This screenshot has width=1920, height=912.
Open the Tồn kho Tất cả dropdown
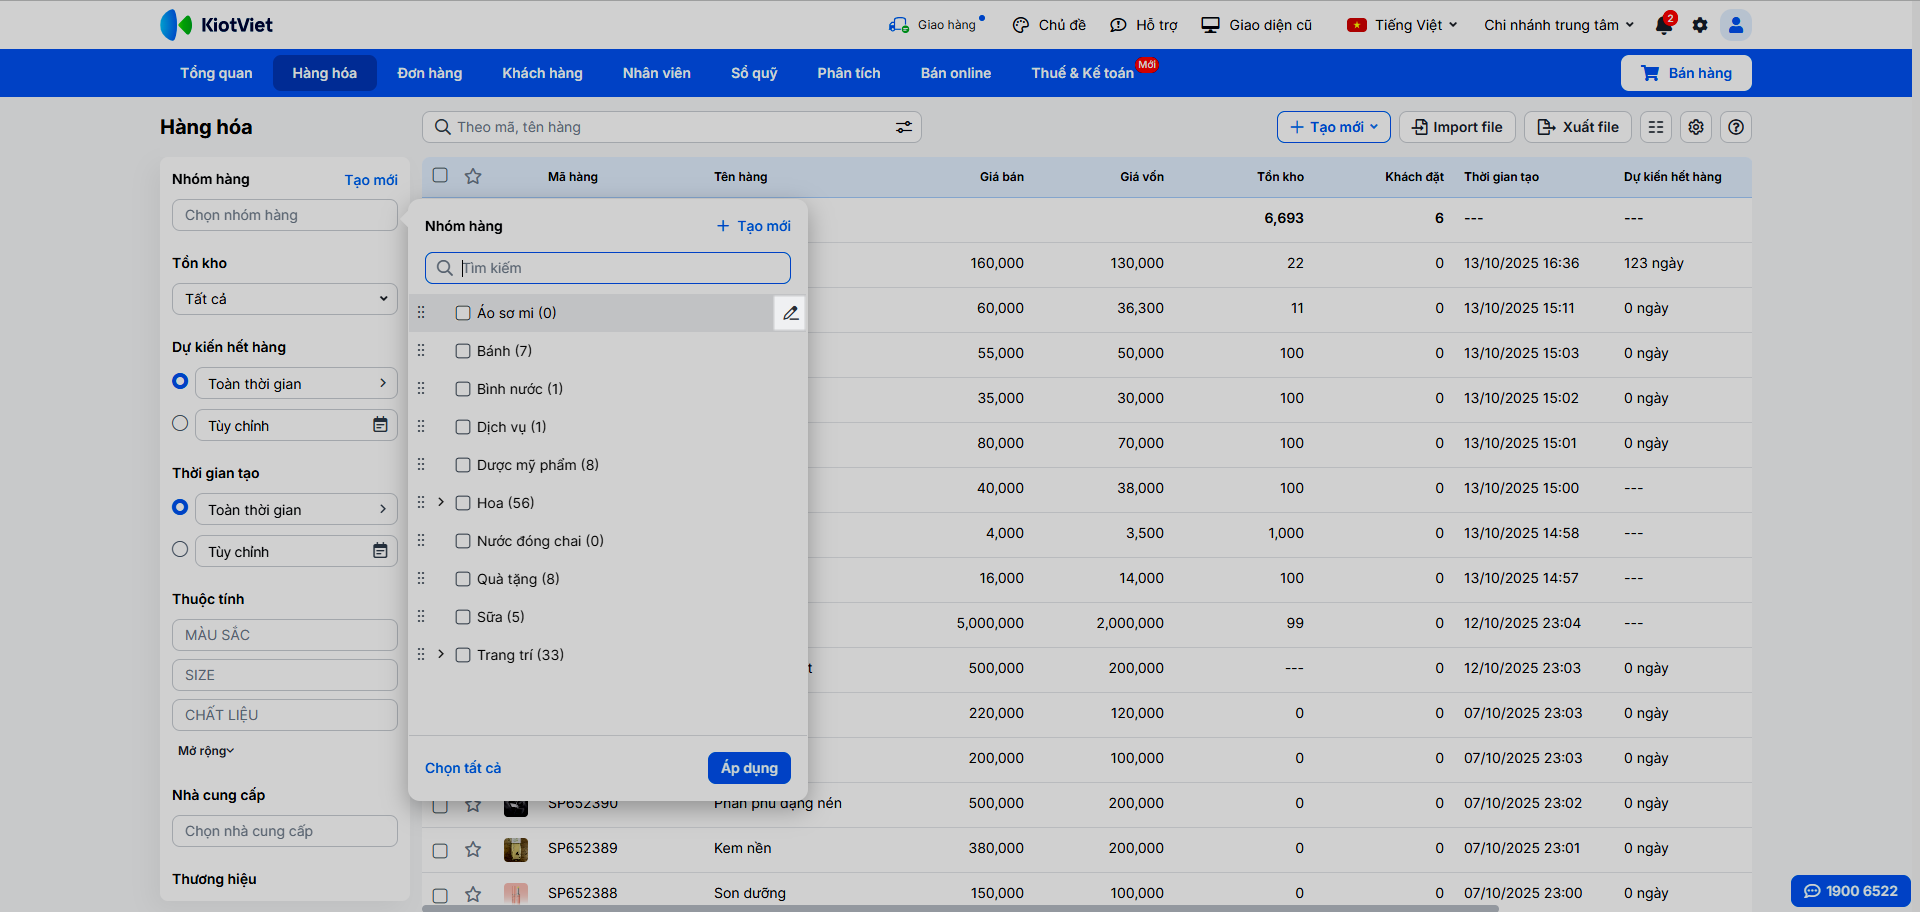pos(285,299)
